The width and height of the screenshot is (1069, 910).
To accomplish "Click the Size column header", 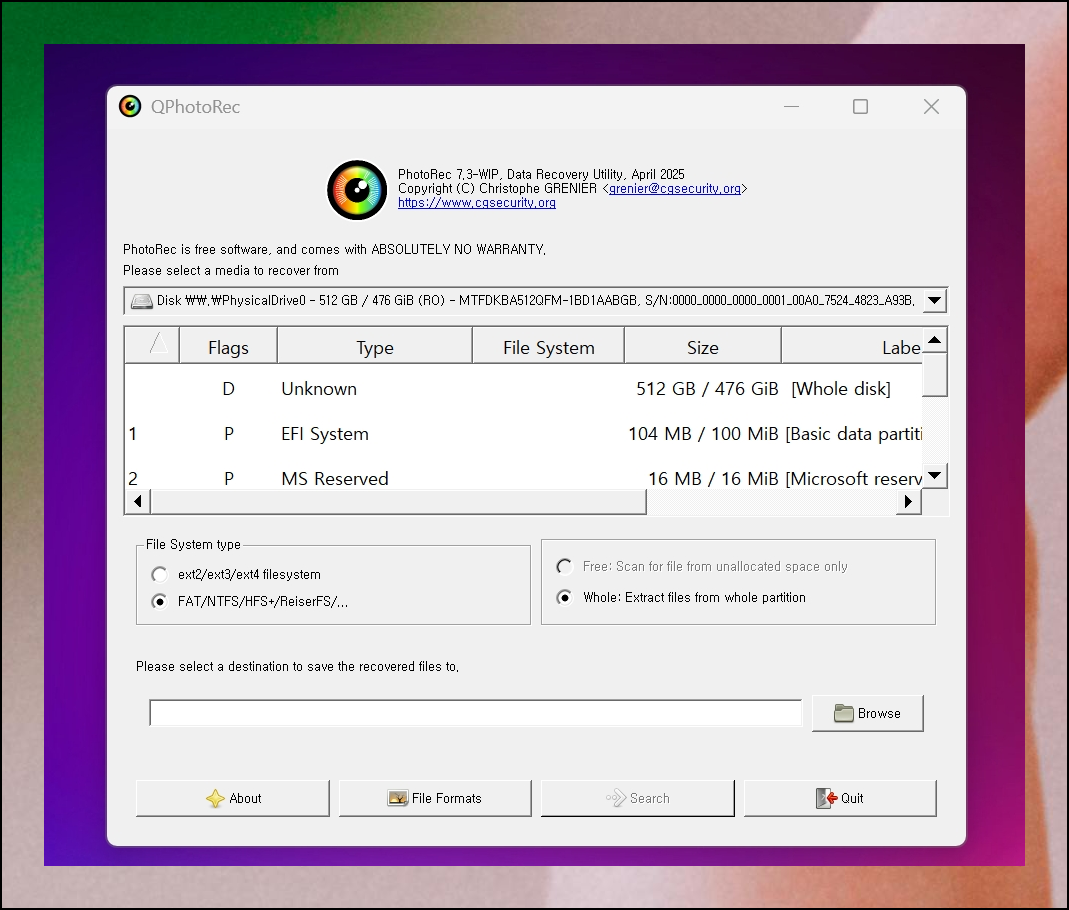I will point(702,346).
